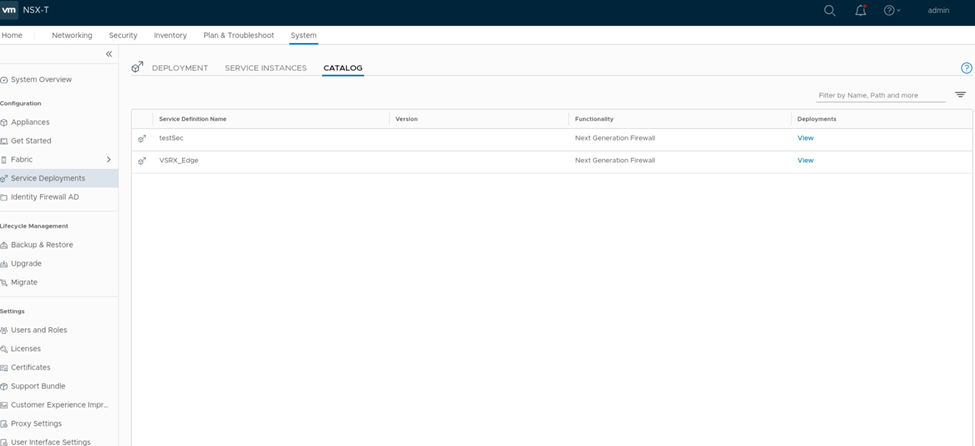This screenshot has height=446, width=975.
Task: Click the Deployments column header
Action: pos(816,119)
